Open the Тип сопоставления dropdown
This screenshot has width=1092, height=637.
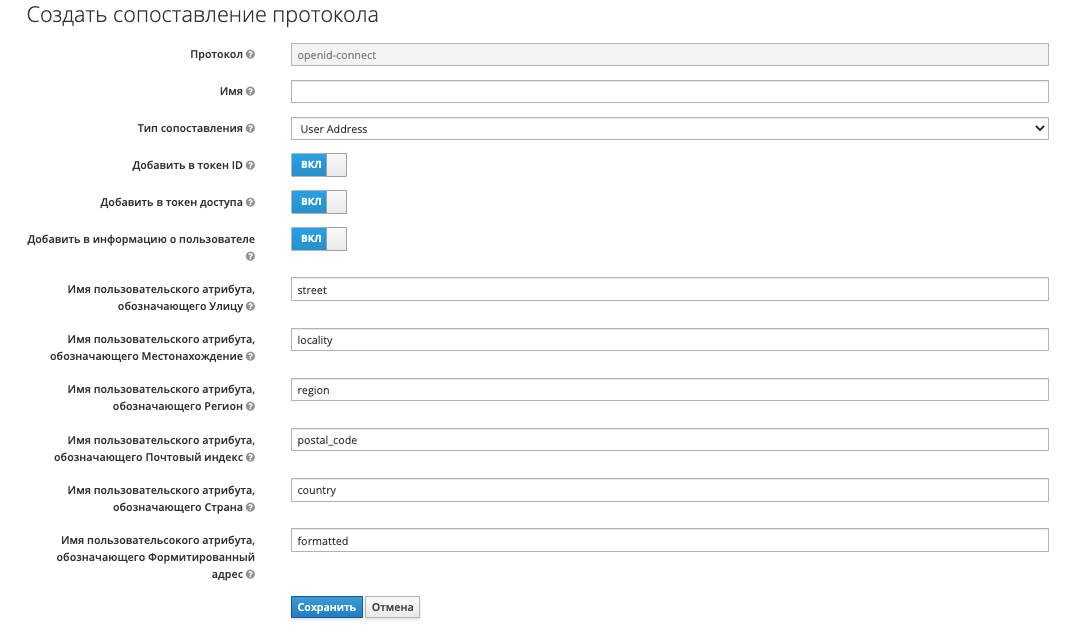pos(669,129)
